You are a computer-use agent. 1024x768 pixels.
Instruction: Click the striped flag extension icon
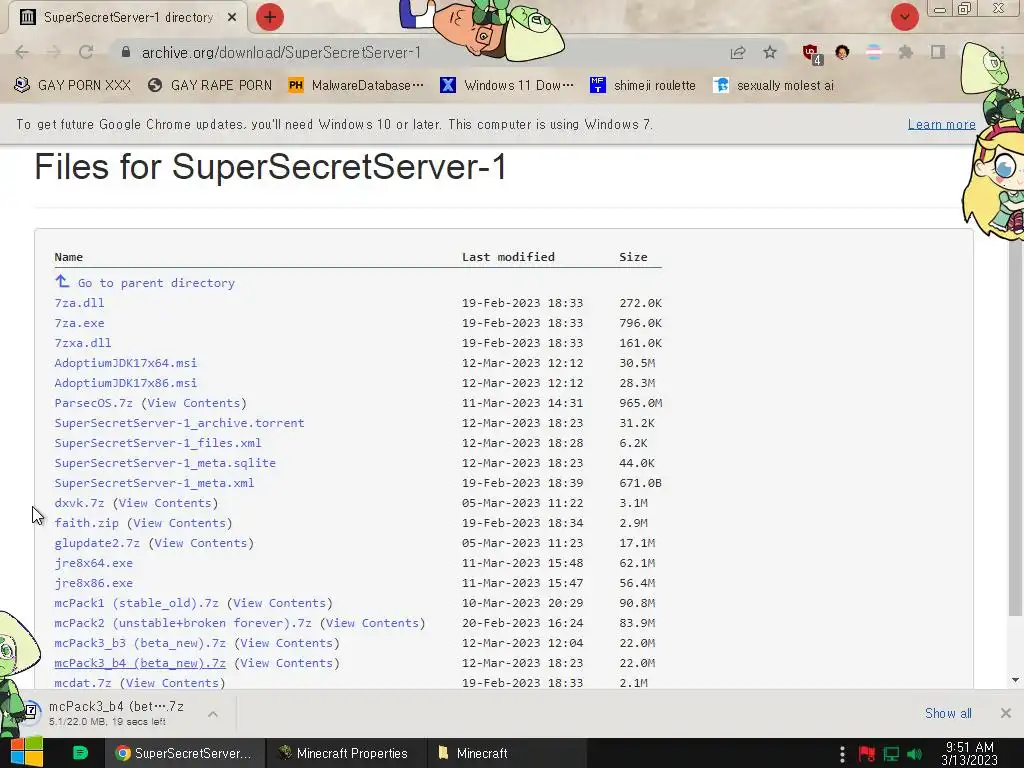pos(874,52)
